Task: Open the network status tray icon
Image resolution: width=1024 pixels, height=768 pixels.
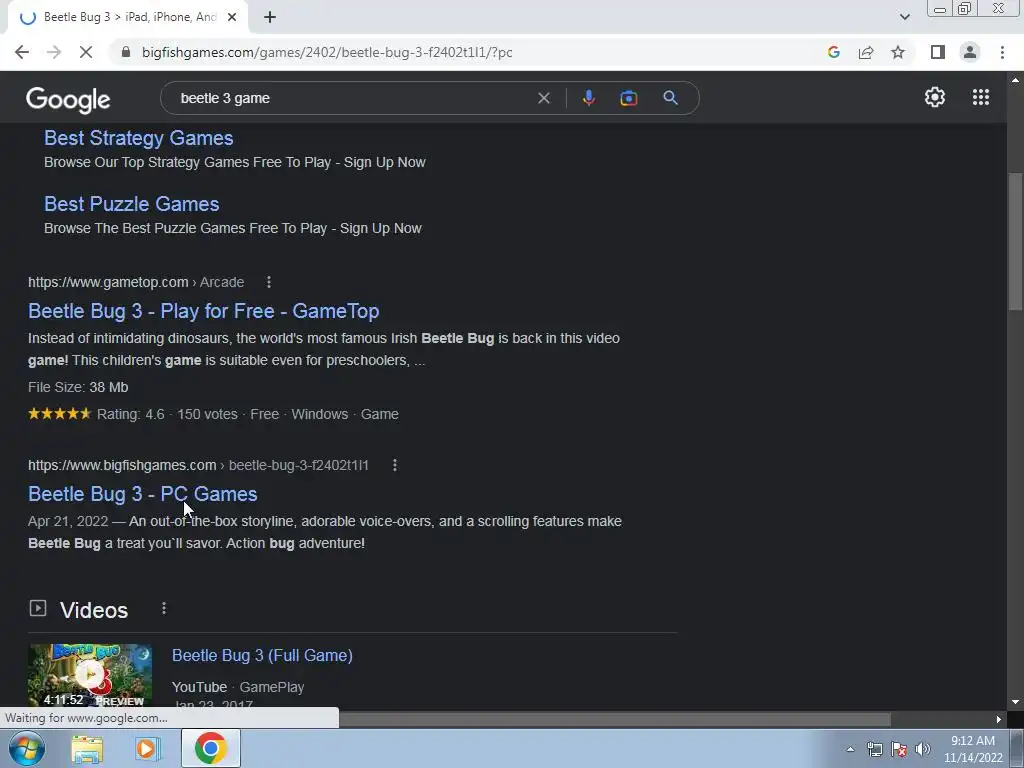Action: pyautogui.click(x=874, y=749)
